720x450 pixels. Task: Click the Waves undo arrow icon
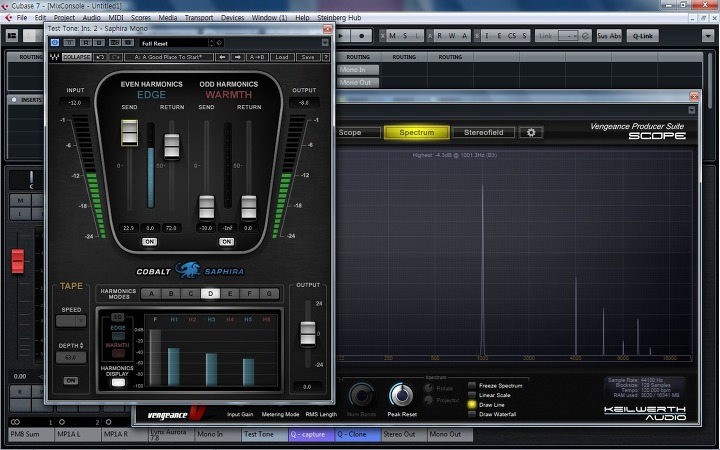click(x=101, y=57)
